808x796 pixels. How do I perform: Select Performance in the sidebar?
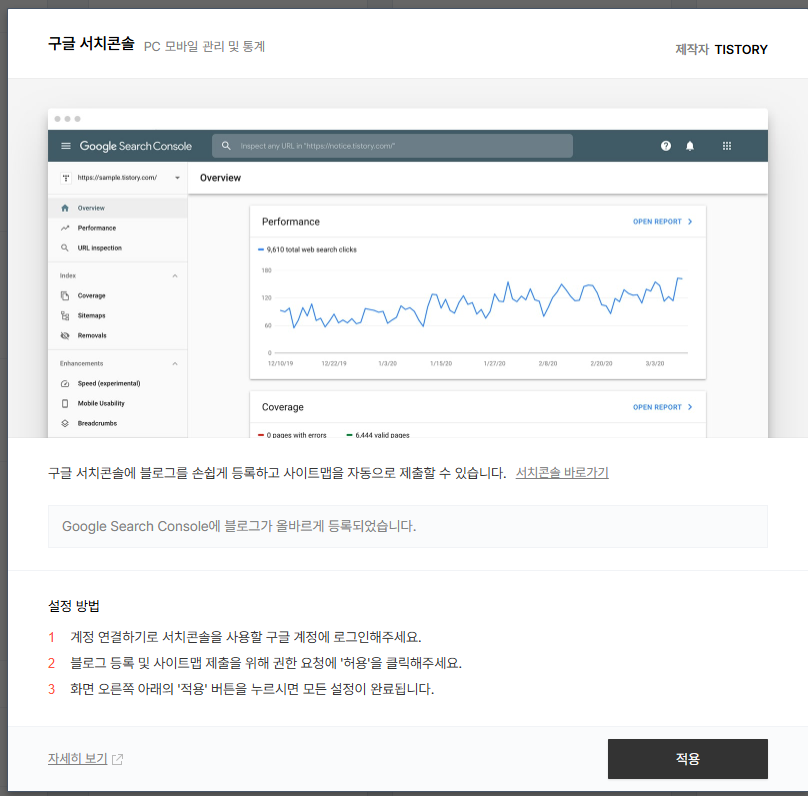(117, 228)
